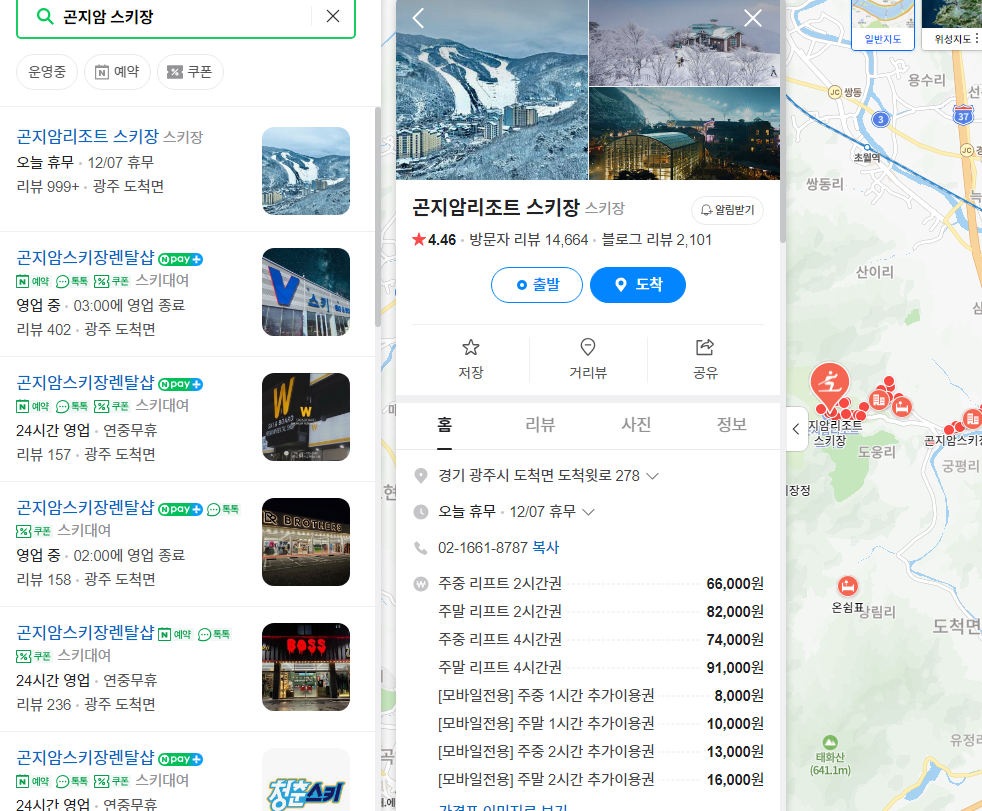The image size is (982, 811).
Task: Open 방문자 리뷰 14,664
Action: (x=529, y=240)
